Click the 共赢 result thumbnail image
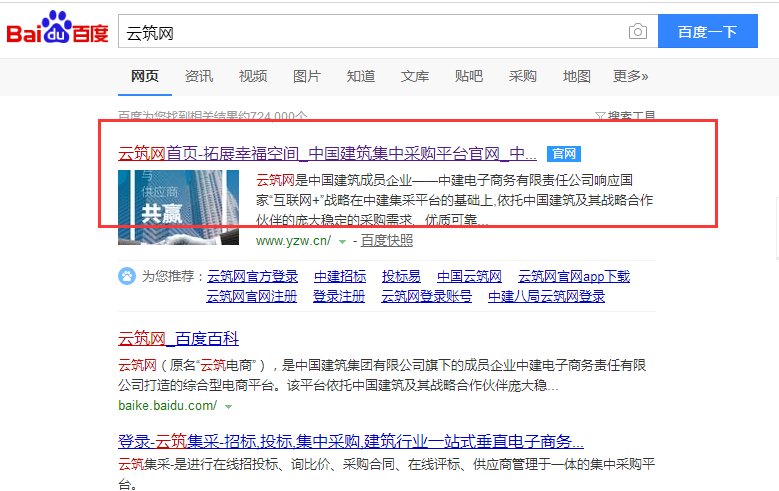779x491 pixels. pyautogui.click(x=178, y=207)
